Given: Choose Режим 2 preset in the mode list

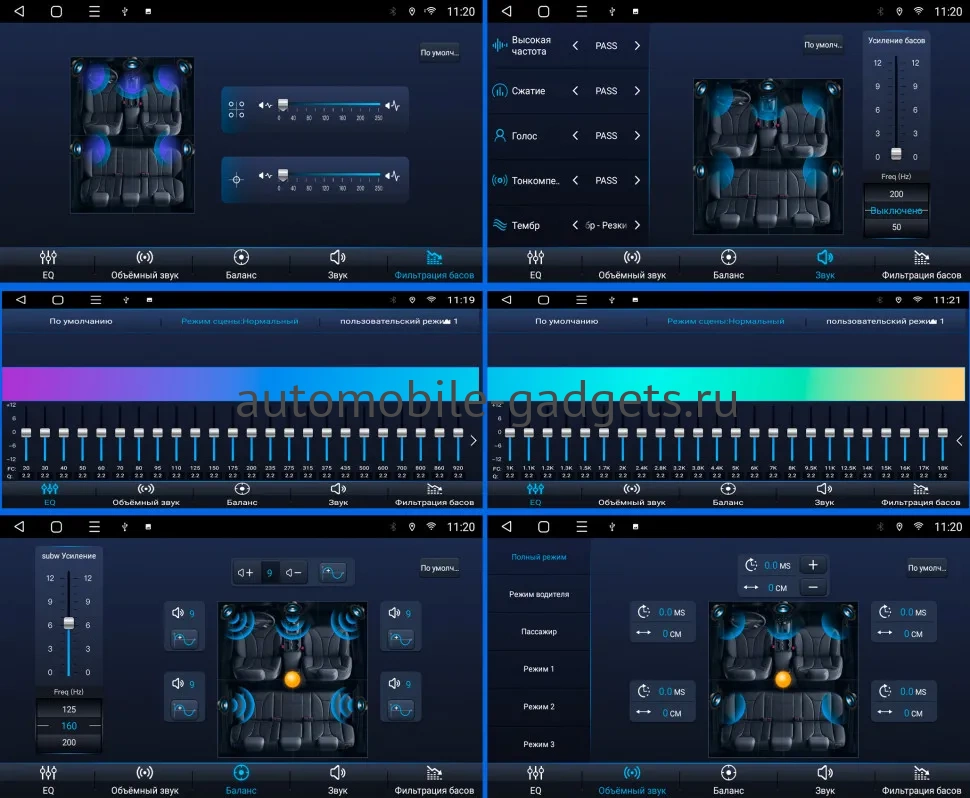Looking at the screenshot, I should (539, 707).
